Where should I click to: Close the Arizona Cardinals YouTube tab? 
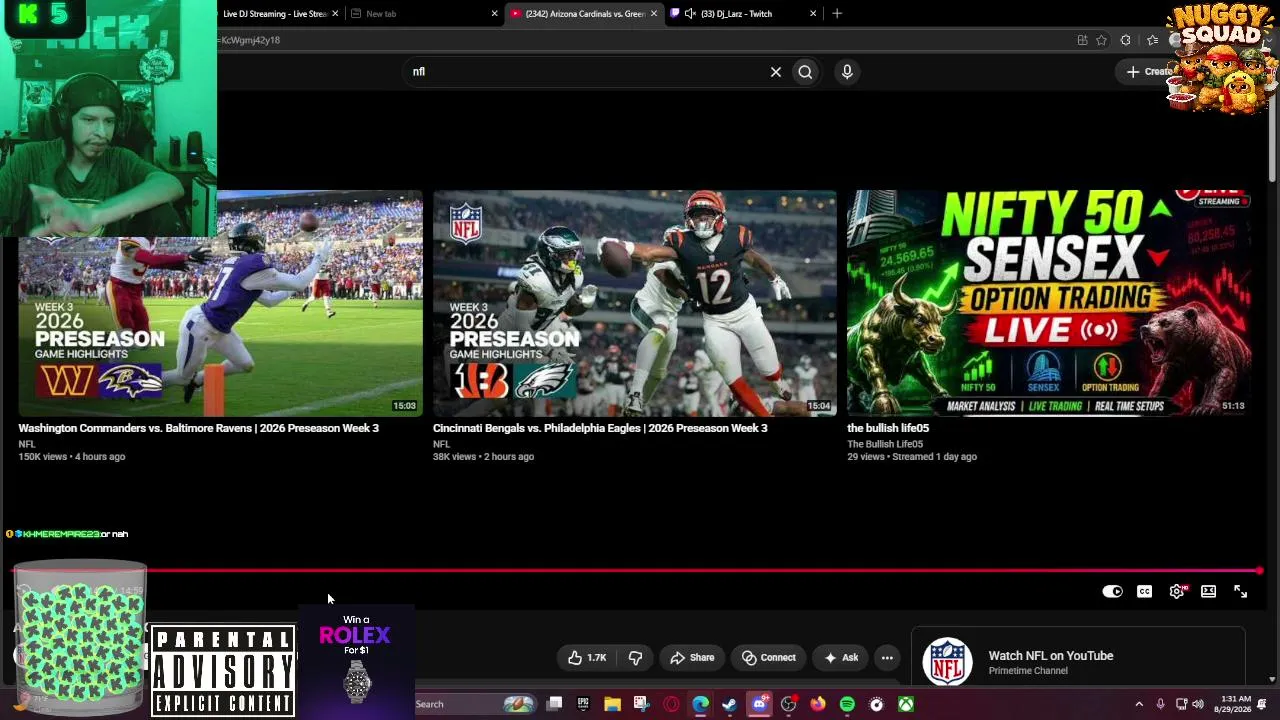pos(654,14)
